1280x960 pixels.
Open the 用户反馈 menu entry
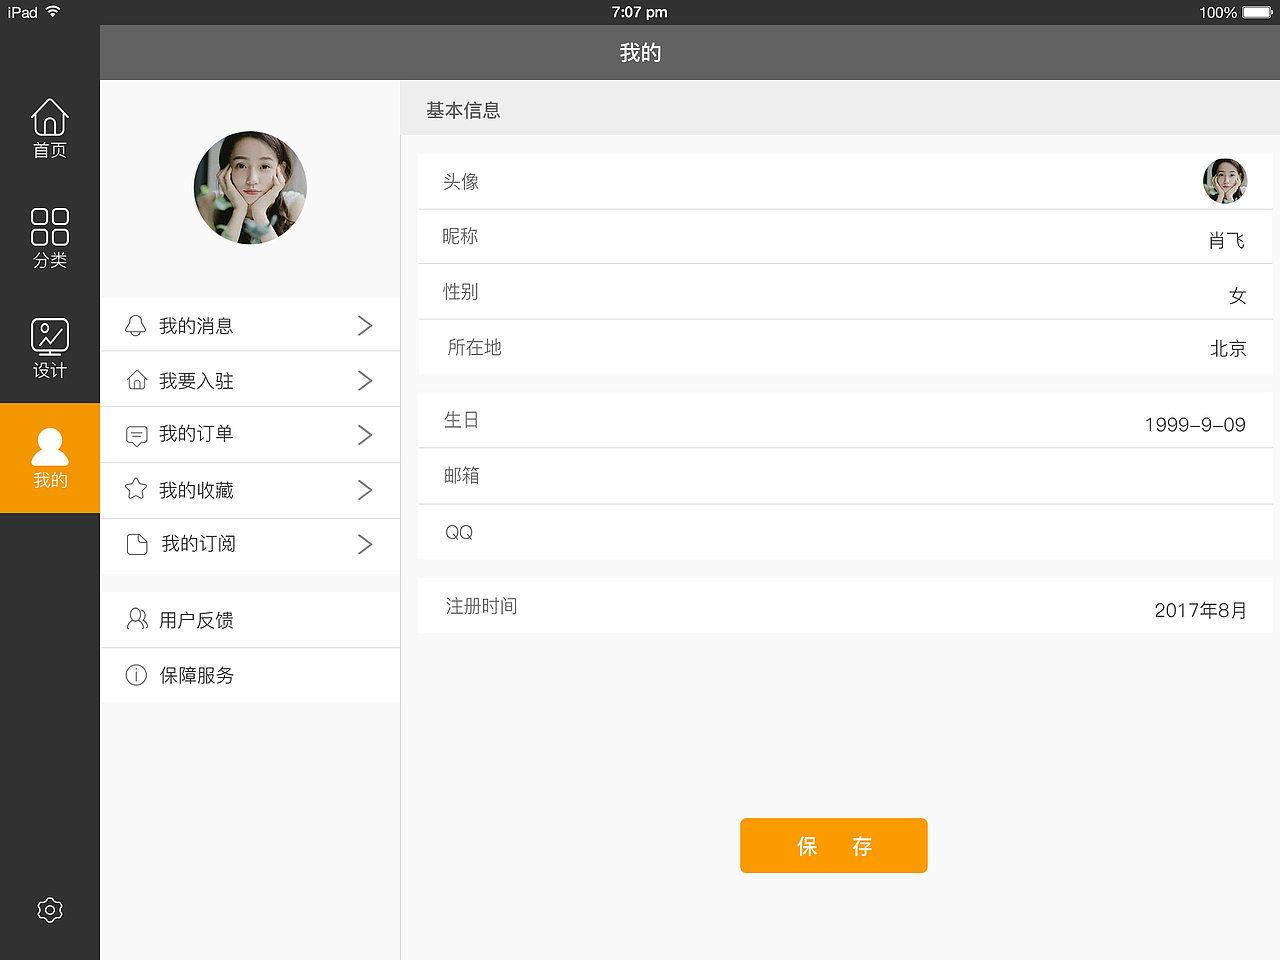250,620
